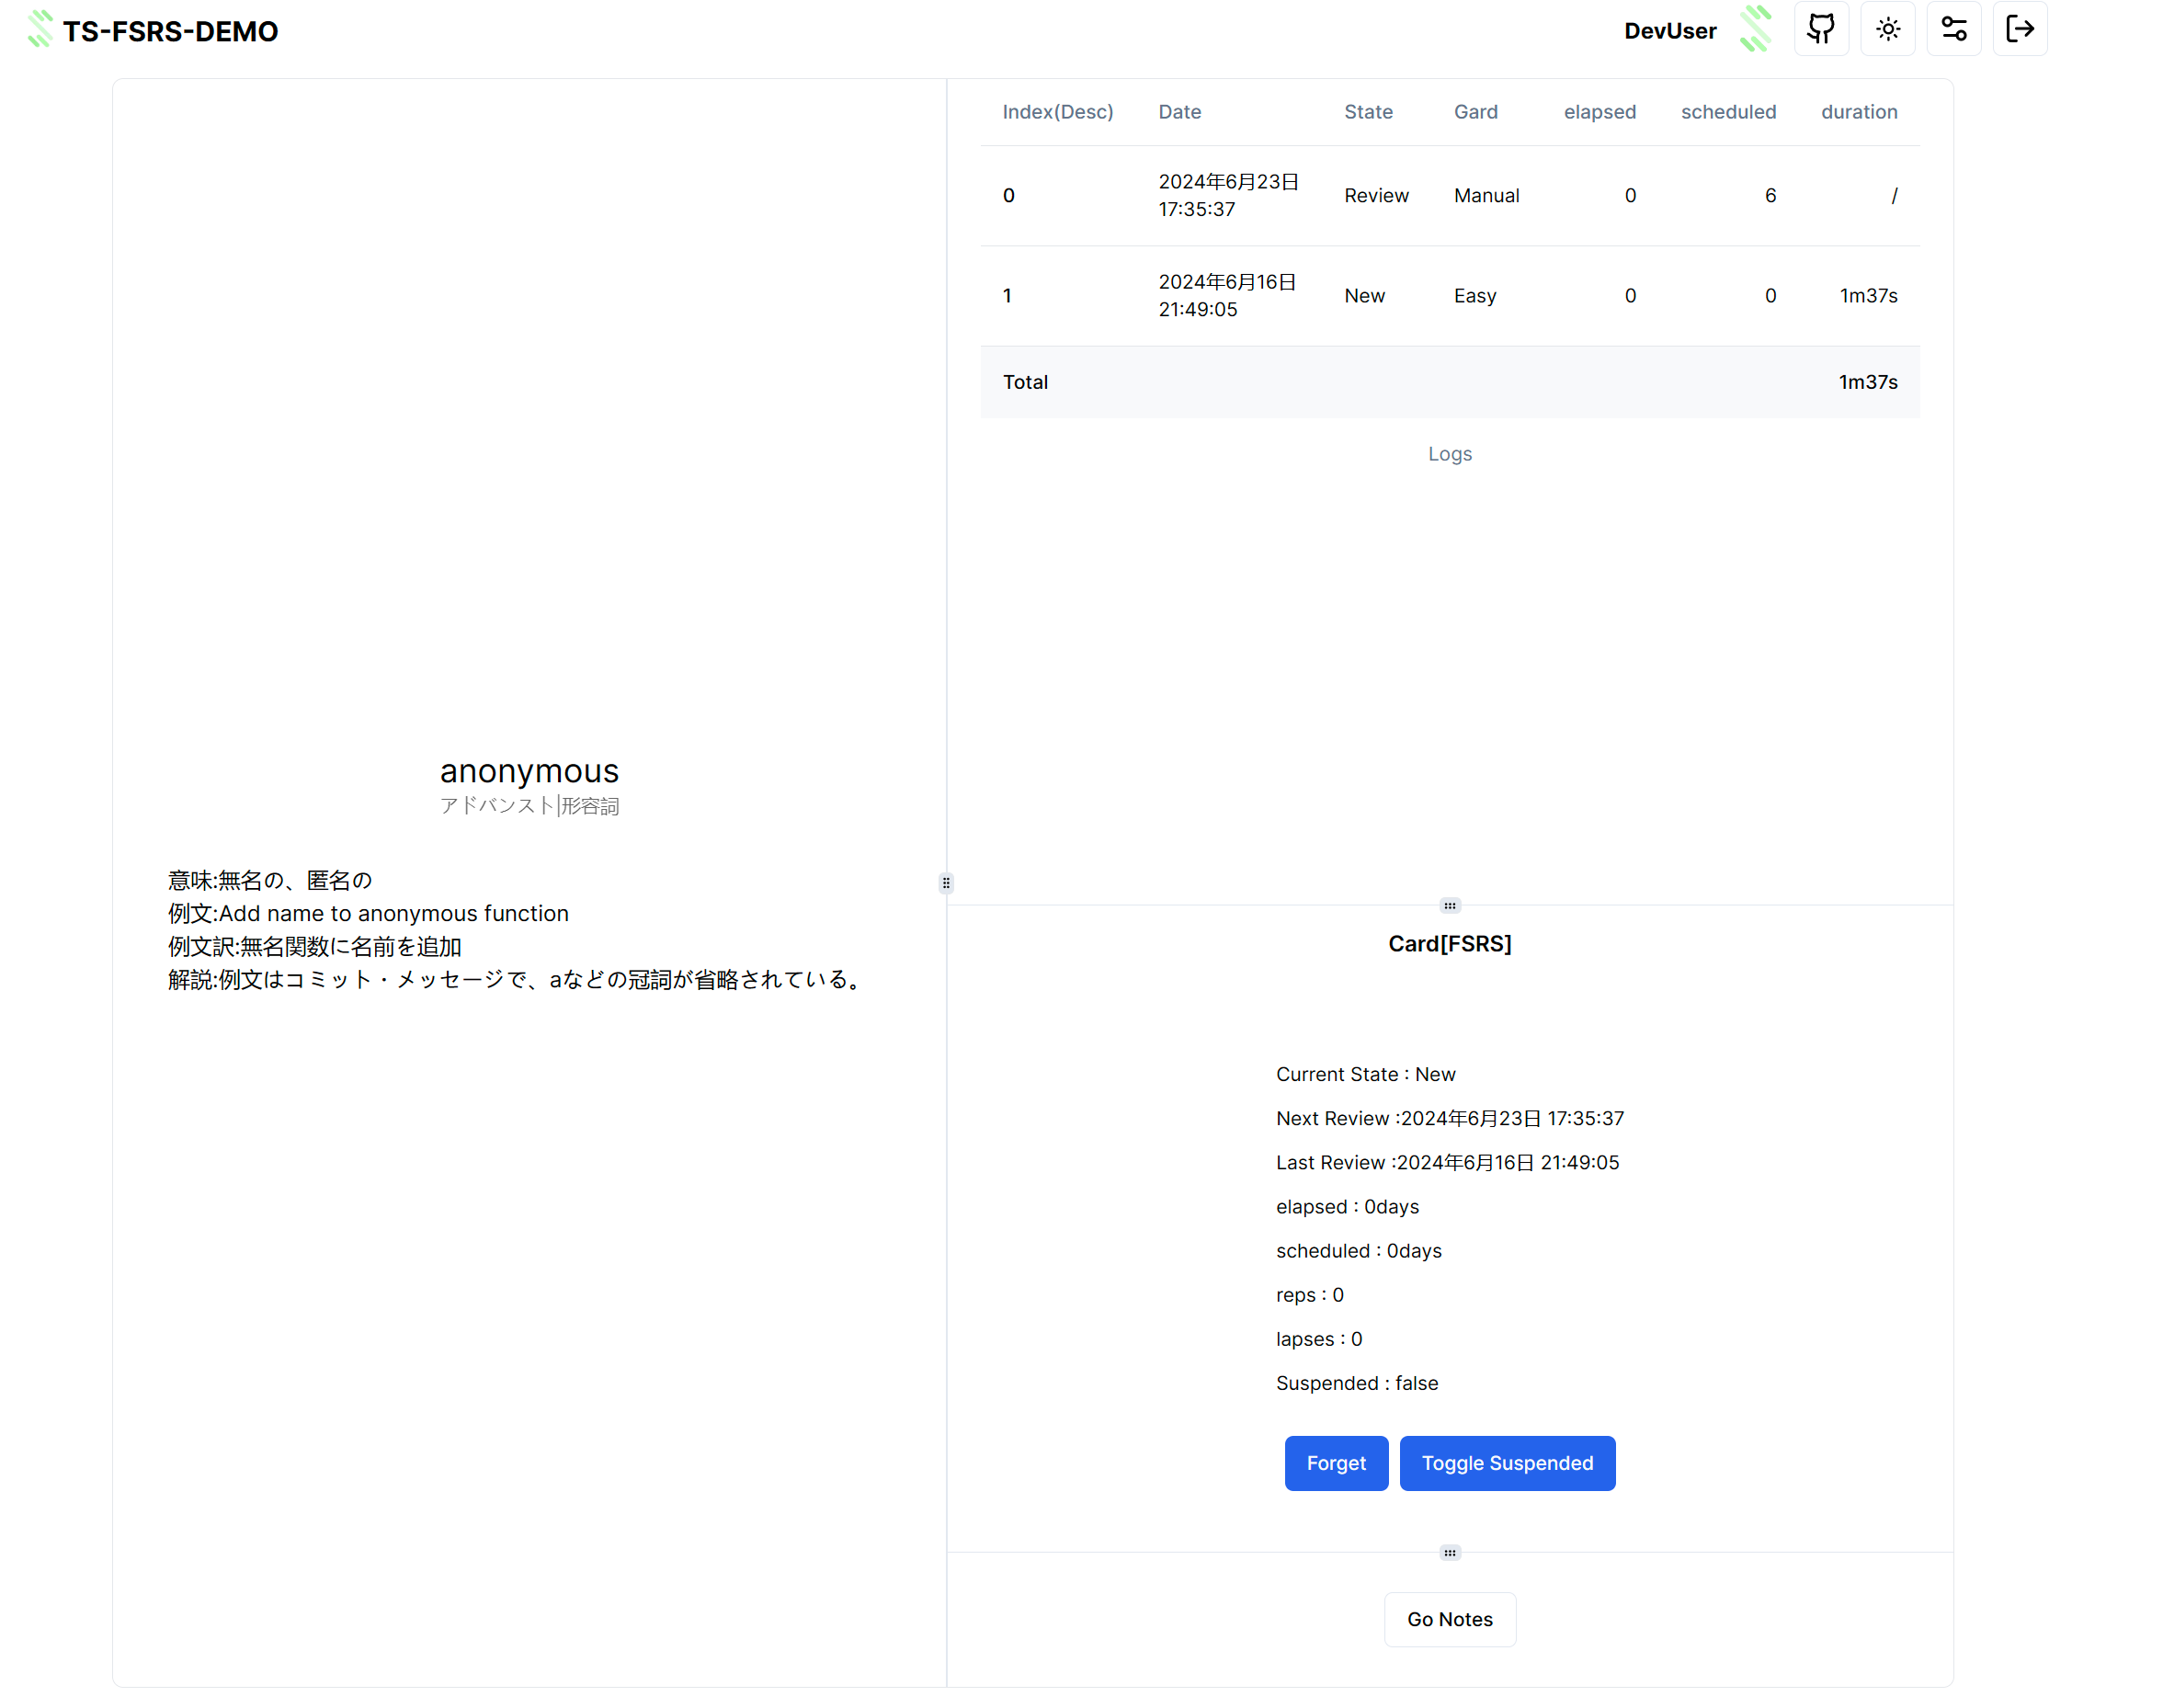The height and width of the screenshot is (1708, 2163).
Task: Click resize handle above Go Notes
Action: click(x=1449, y=1553)
